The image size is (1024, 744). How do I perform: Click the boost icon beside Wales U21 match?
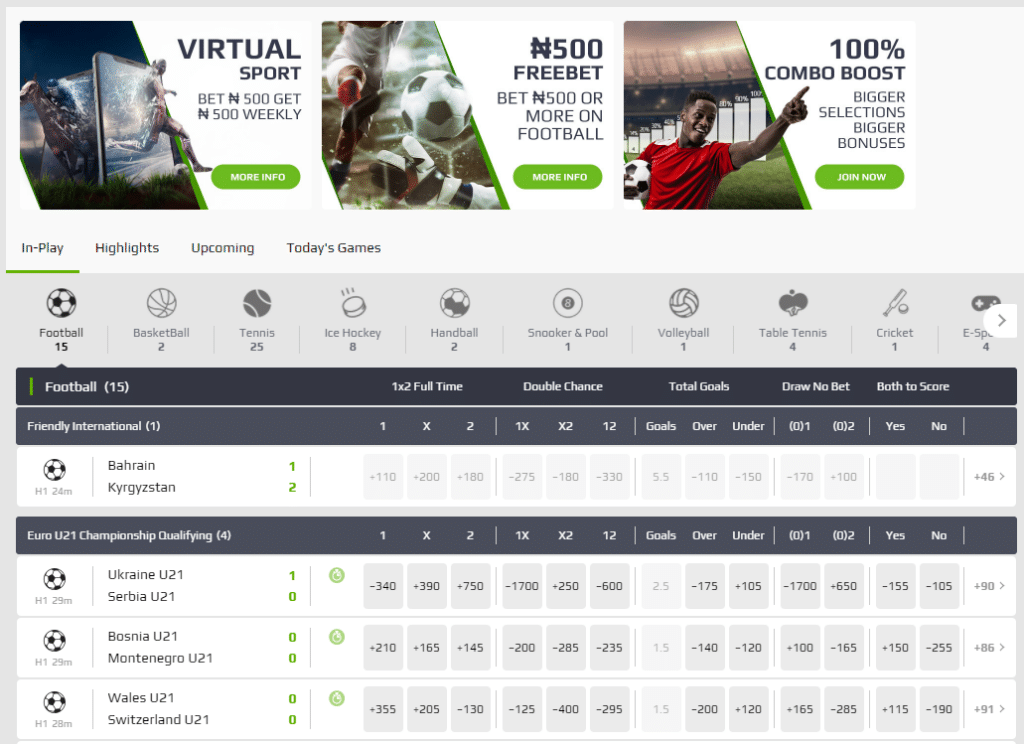pos(336,698)
